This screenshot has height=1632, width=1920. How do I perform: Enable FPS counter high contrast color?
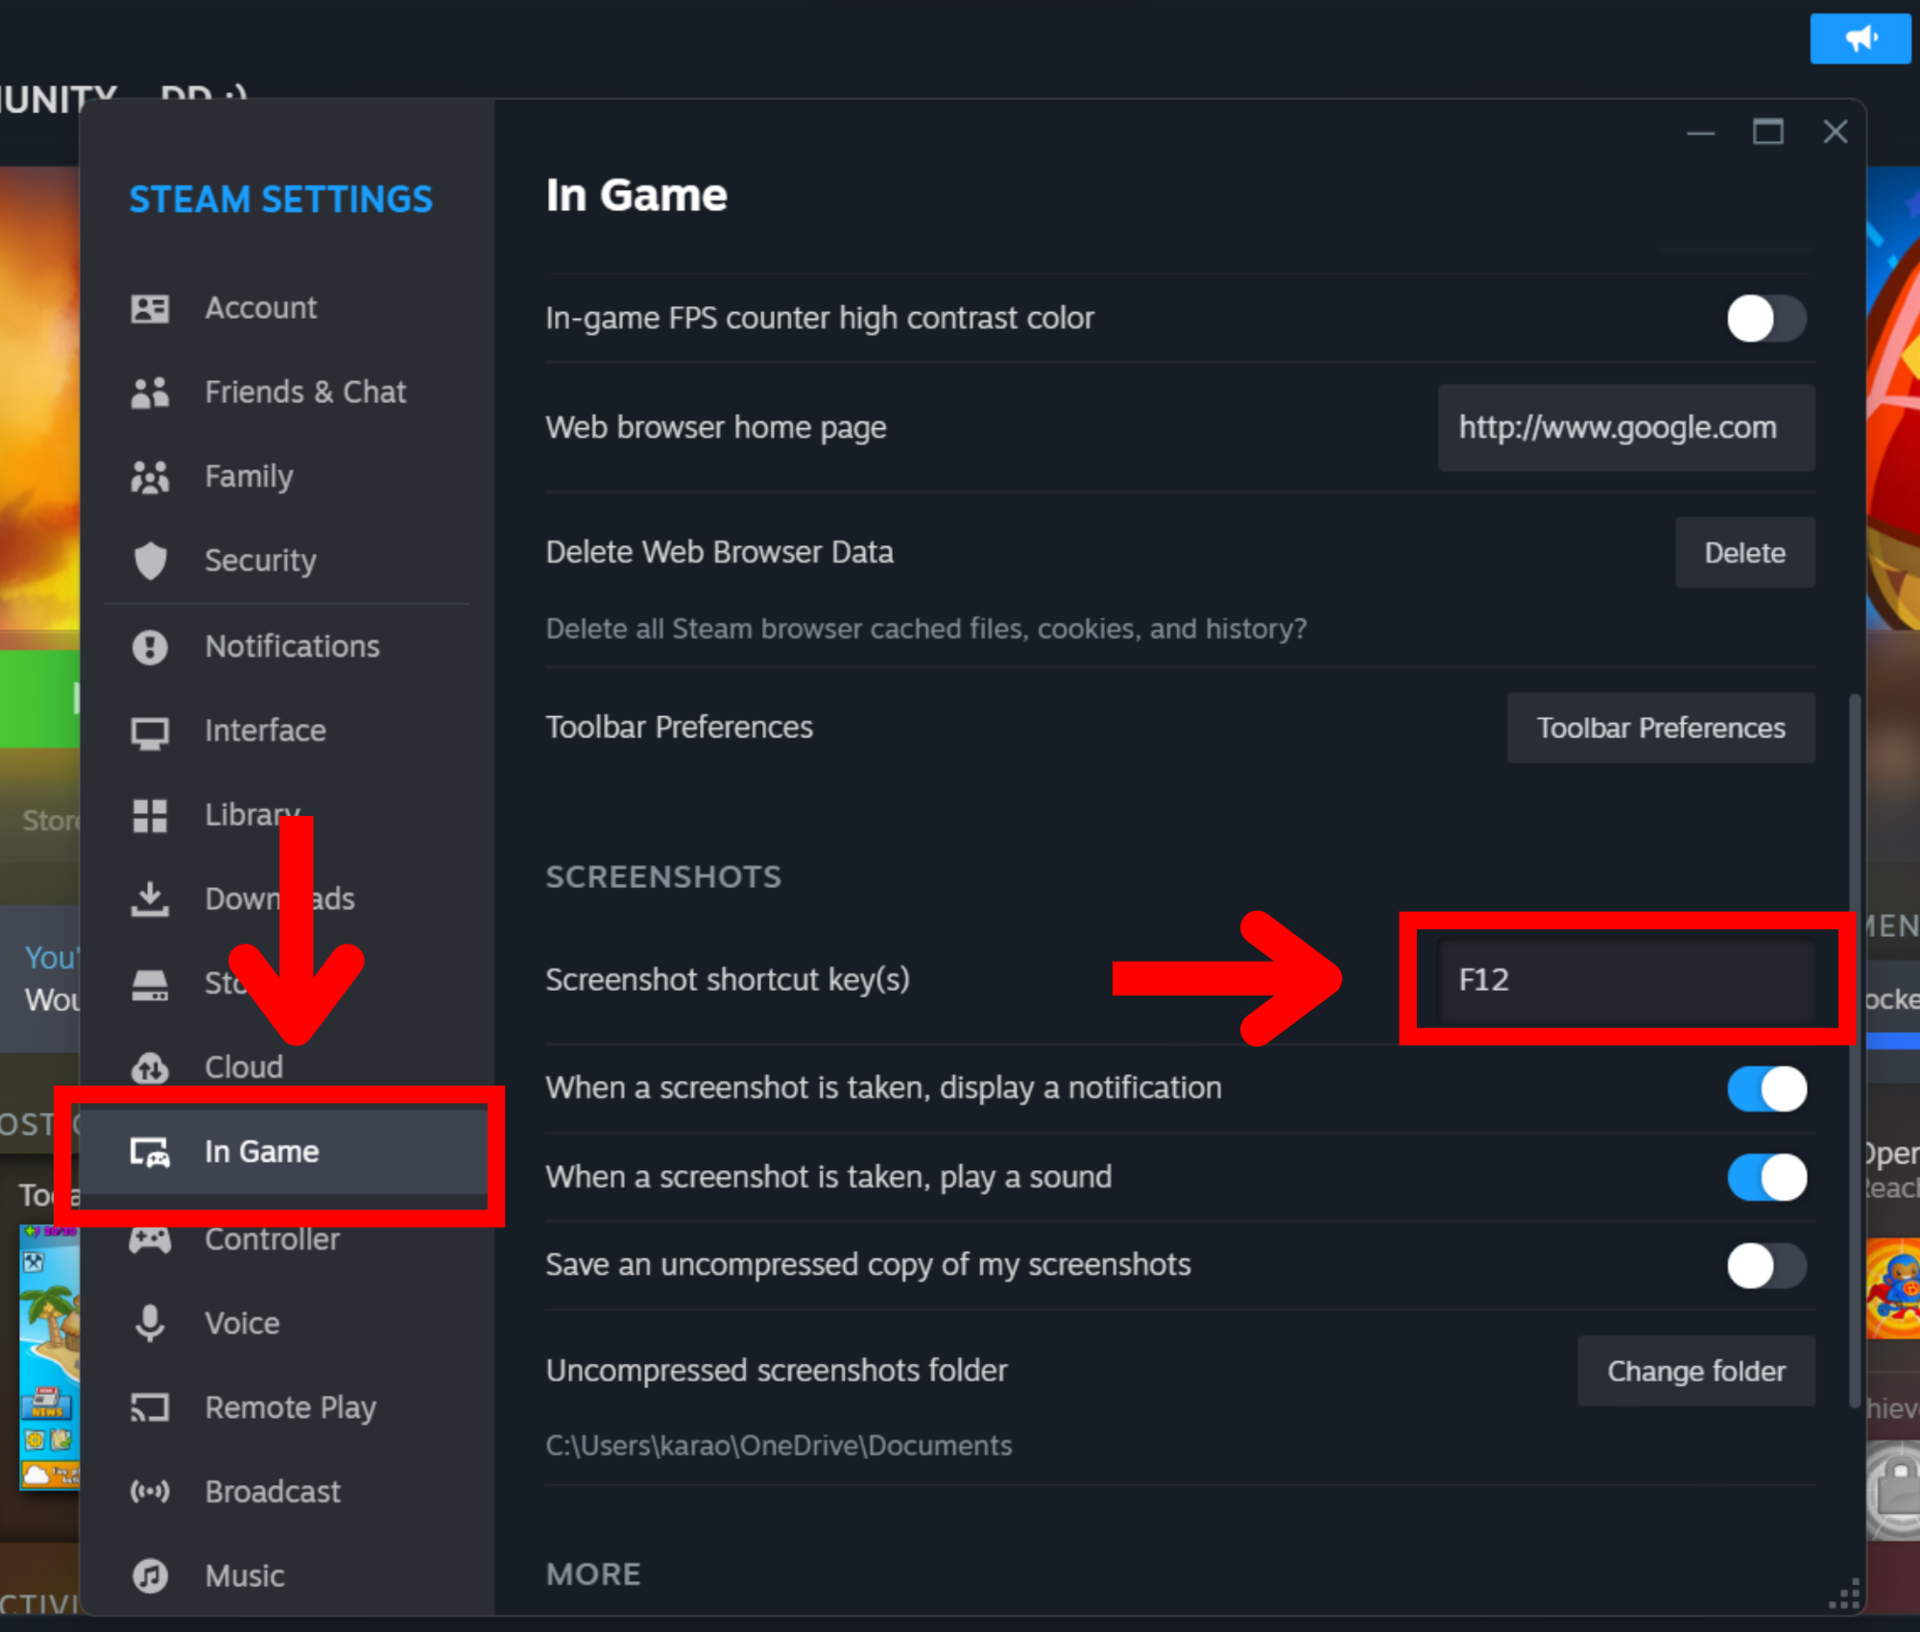coord(1766,319)
